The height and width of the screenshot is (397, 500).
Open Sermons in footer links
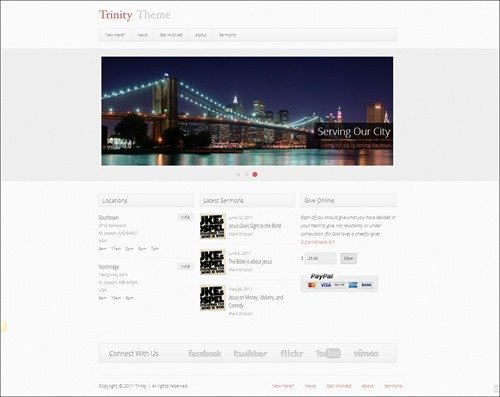tap(393, 386)
